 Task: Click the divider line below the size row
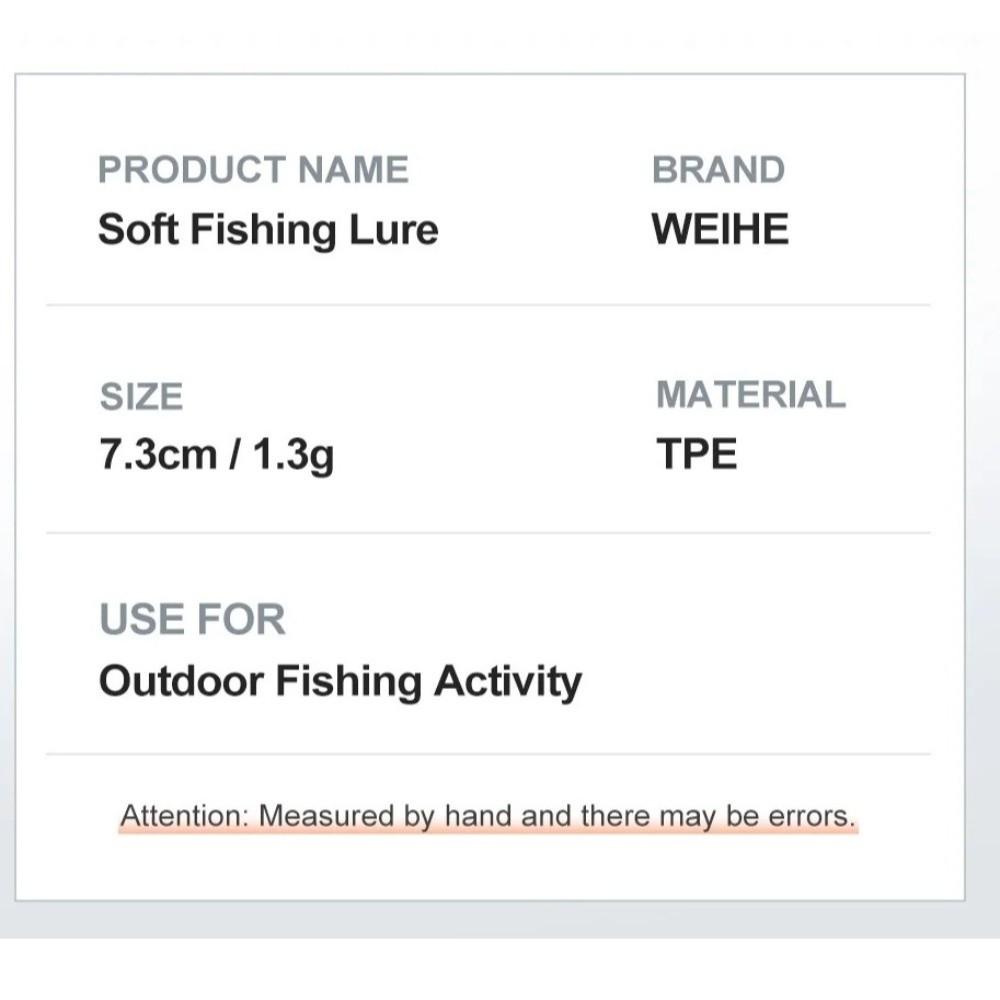(x=488, y=533)
